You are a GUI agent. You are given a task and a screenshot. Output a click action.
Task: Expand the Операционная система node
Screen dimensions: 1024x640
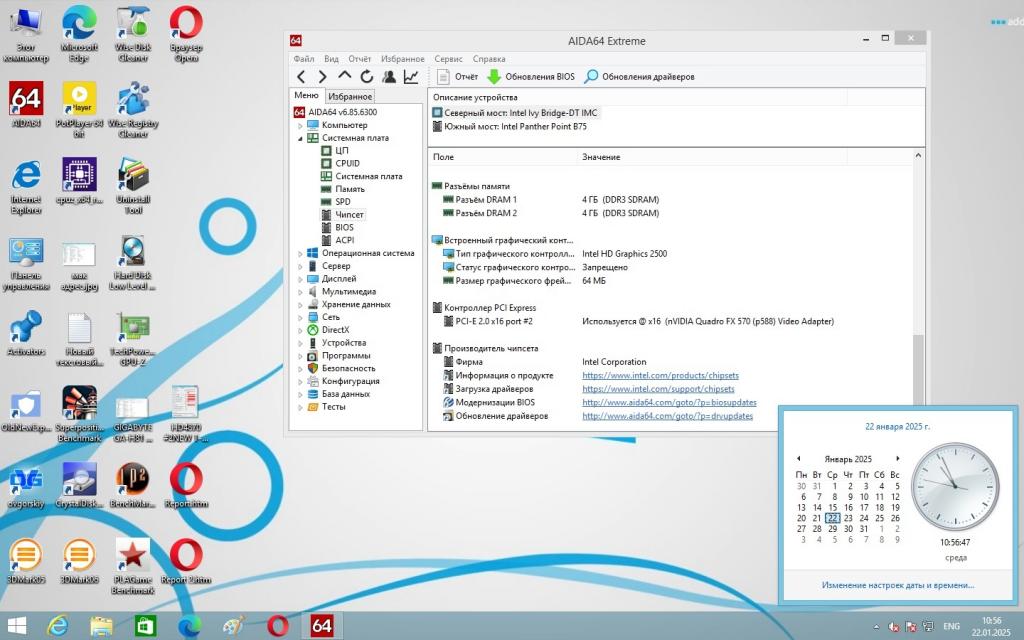pyautogui.click(x=300, y=253)
